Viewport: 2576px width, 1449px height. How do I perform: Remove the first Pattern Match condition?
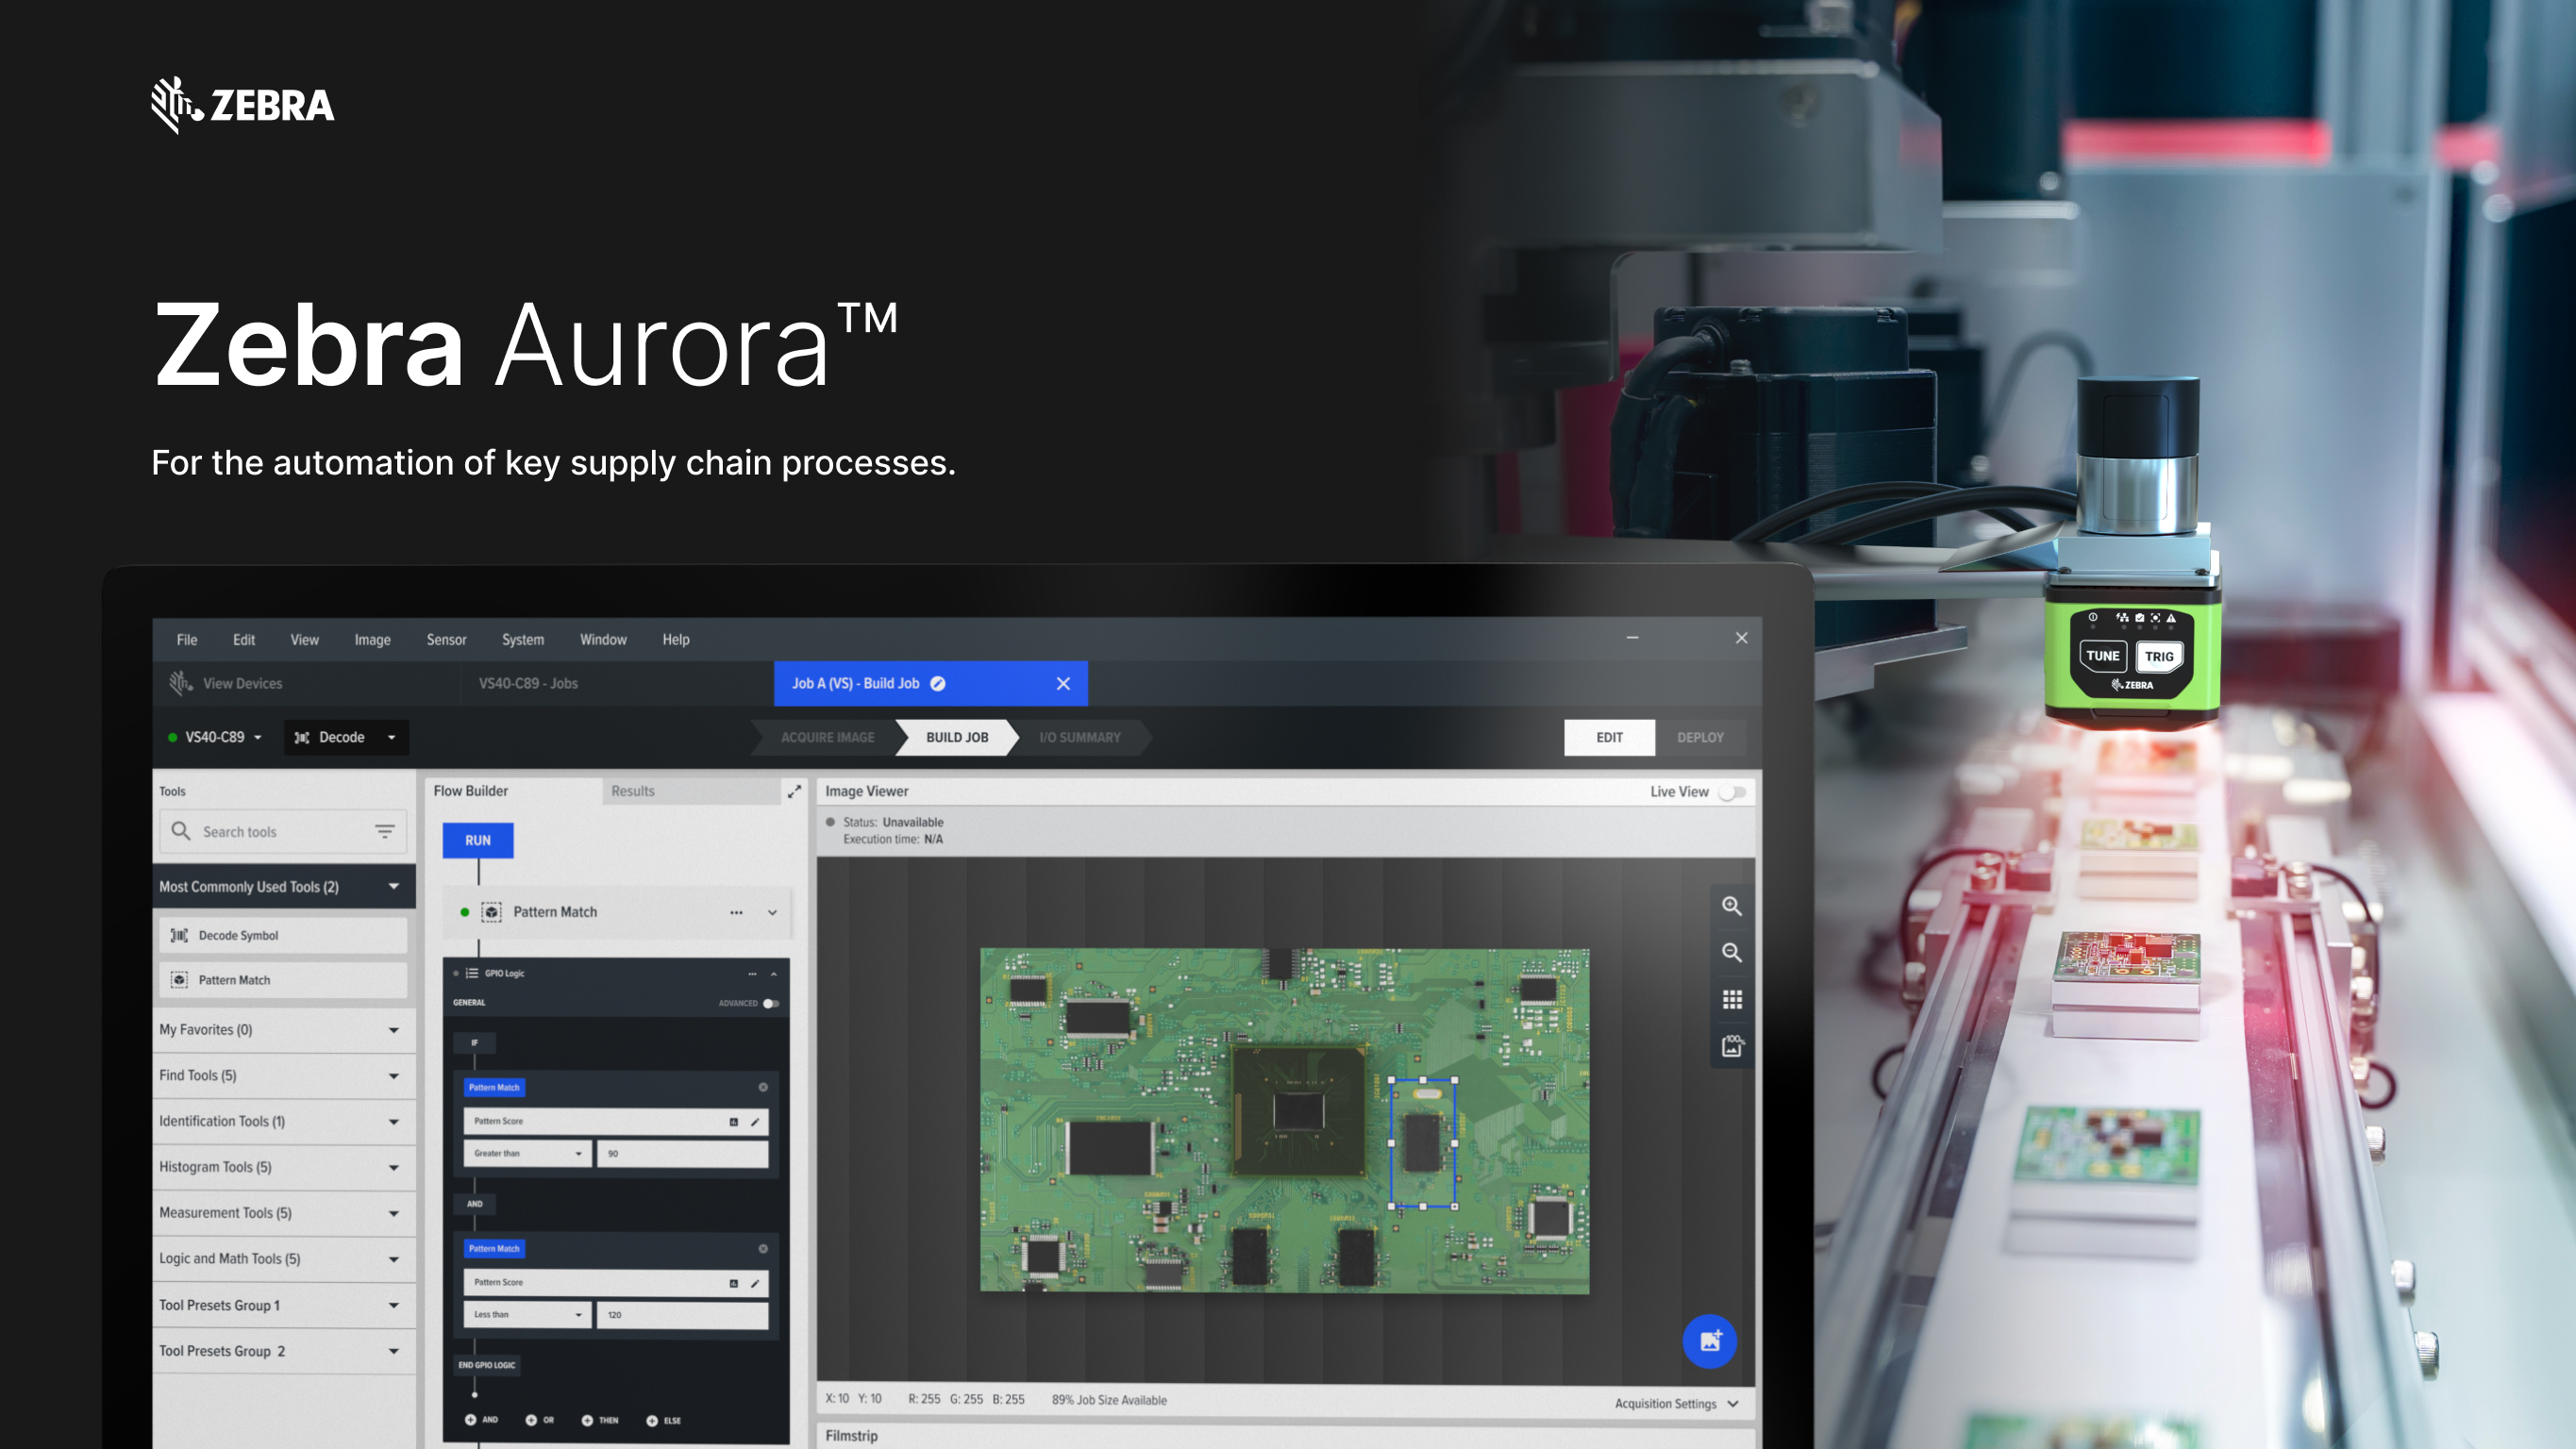point(763,1087)
